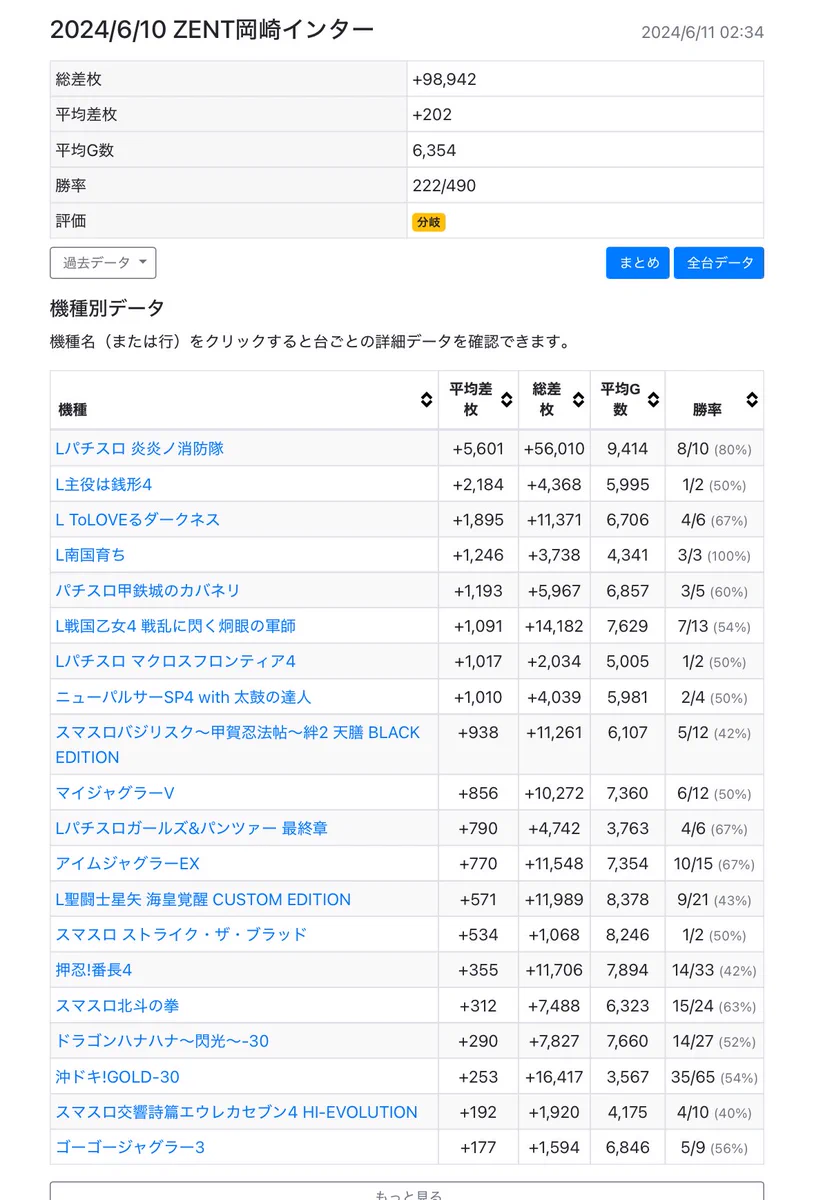Open 押忍!番長4 details
The image size is (814, 1200).
pyautogui.click(x=94, y=970)
